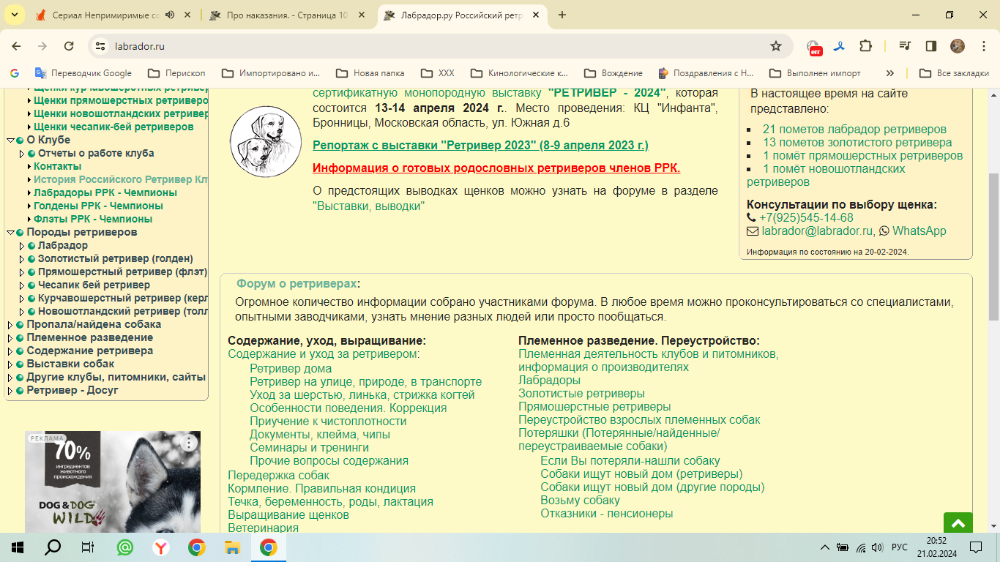Open the WhatsApp contact link
Viewport: 1000px width, 562px height.
[919, 231]
